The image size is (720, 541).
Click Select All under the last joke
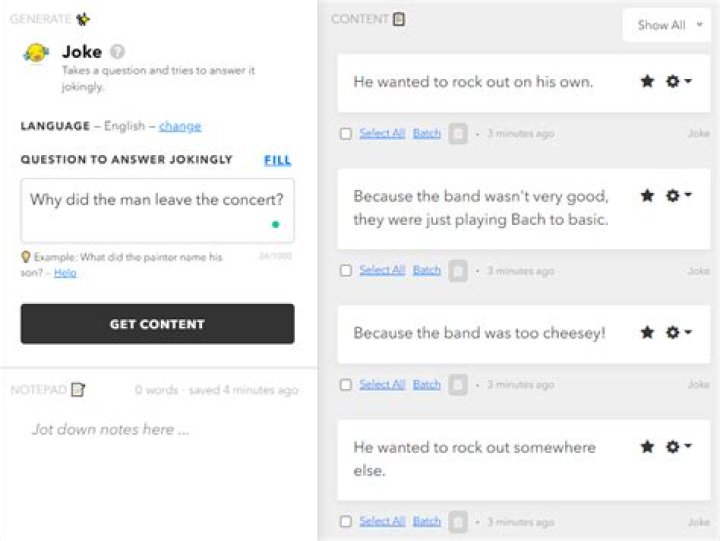point(382,521)
